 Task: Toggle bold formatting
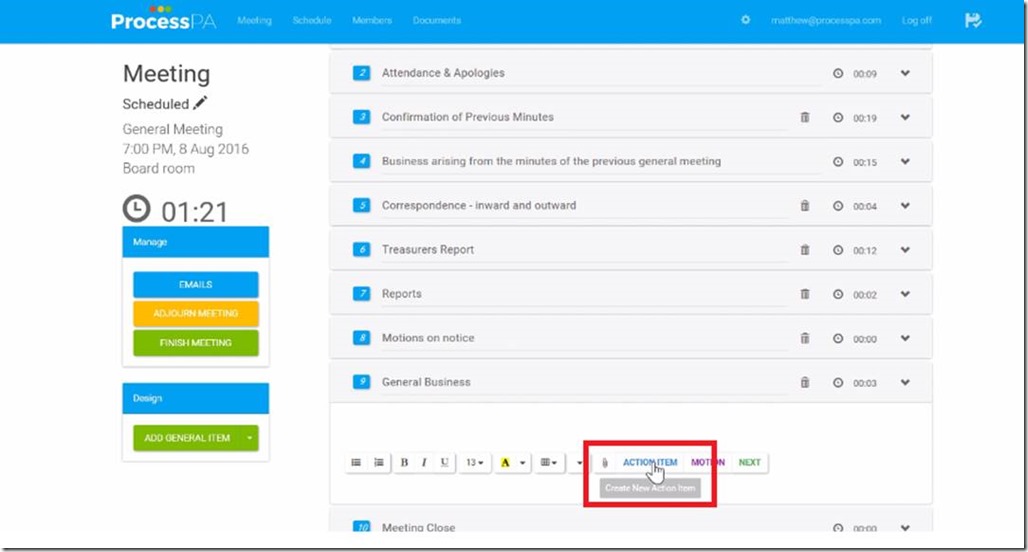point(404,463)
